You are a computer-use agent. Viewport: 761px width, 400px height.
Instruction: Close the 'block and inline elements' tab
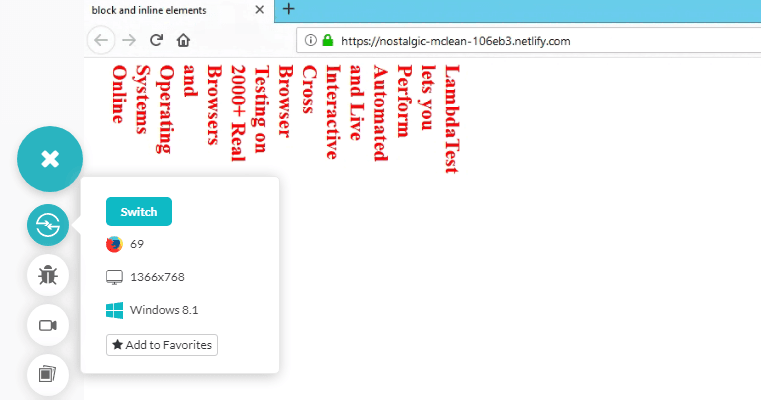pyautogui.click(x=260, y=10)
